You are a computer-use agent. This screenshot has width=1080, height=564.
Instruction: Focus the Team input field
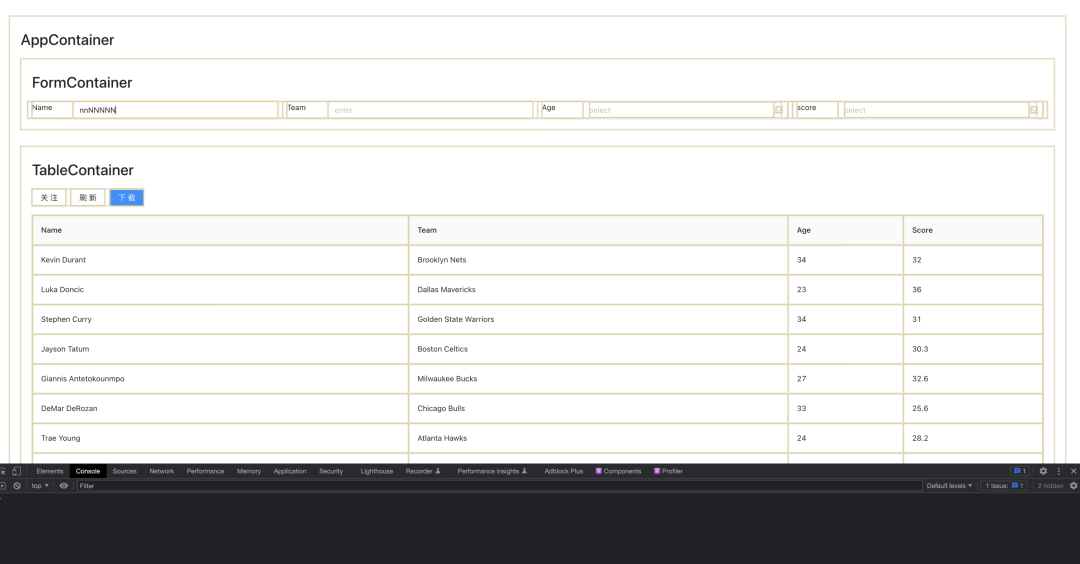pyautogui.click(x=430, y=109)
